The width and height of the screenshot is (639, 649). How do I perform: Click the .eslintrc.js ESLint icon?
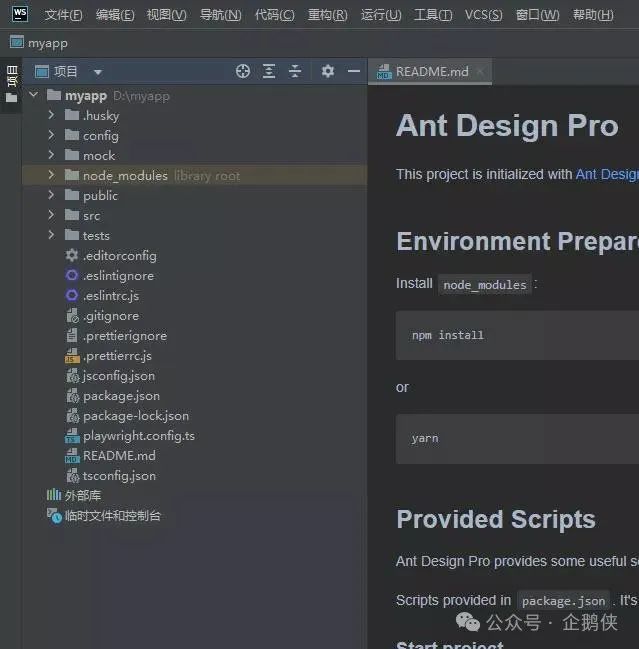pos(72,295)
